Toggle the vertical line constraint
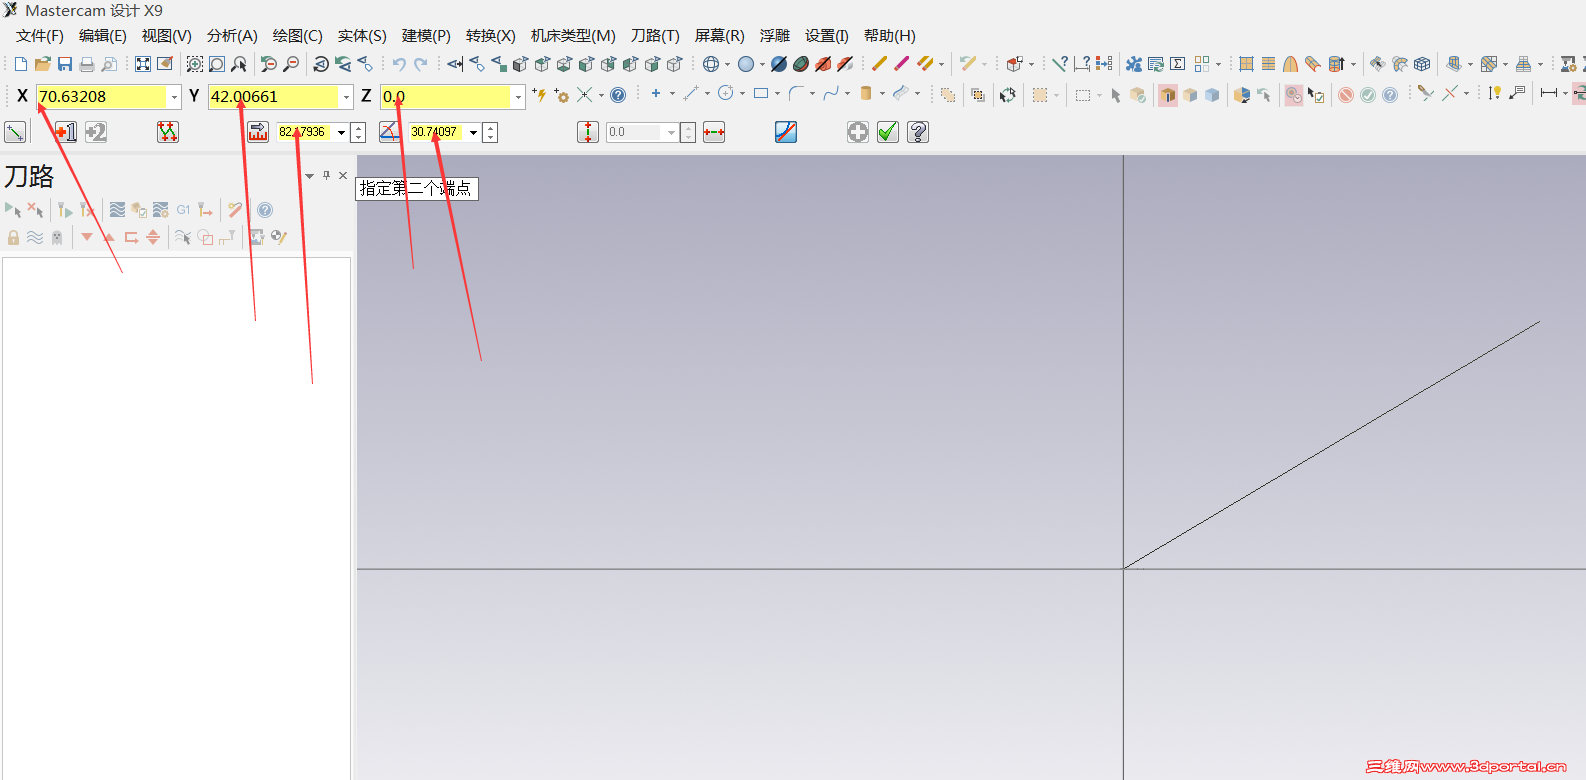 click(588, 132)
